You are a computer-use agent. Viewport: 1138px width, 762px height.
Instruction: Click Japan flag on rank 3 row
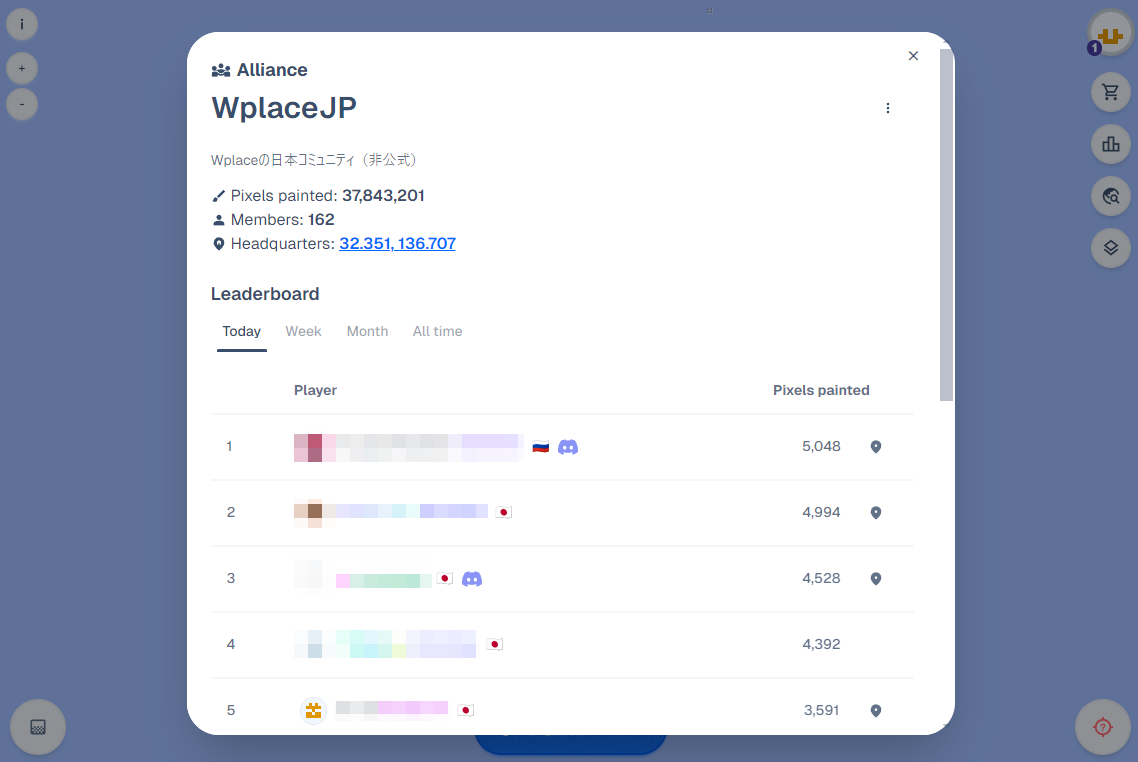(445, 578)
